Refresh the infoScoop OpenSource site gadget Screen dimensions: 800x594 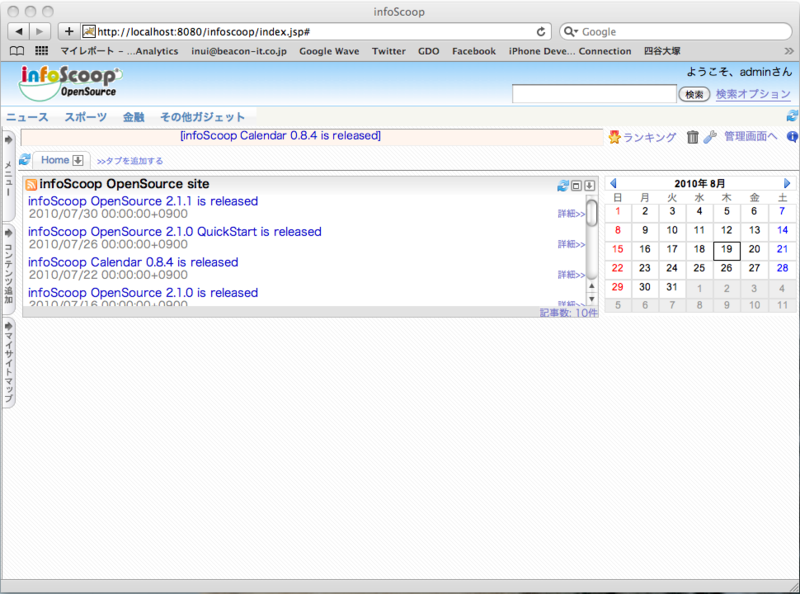point(563,186)
